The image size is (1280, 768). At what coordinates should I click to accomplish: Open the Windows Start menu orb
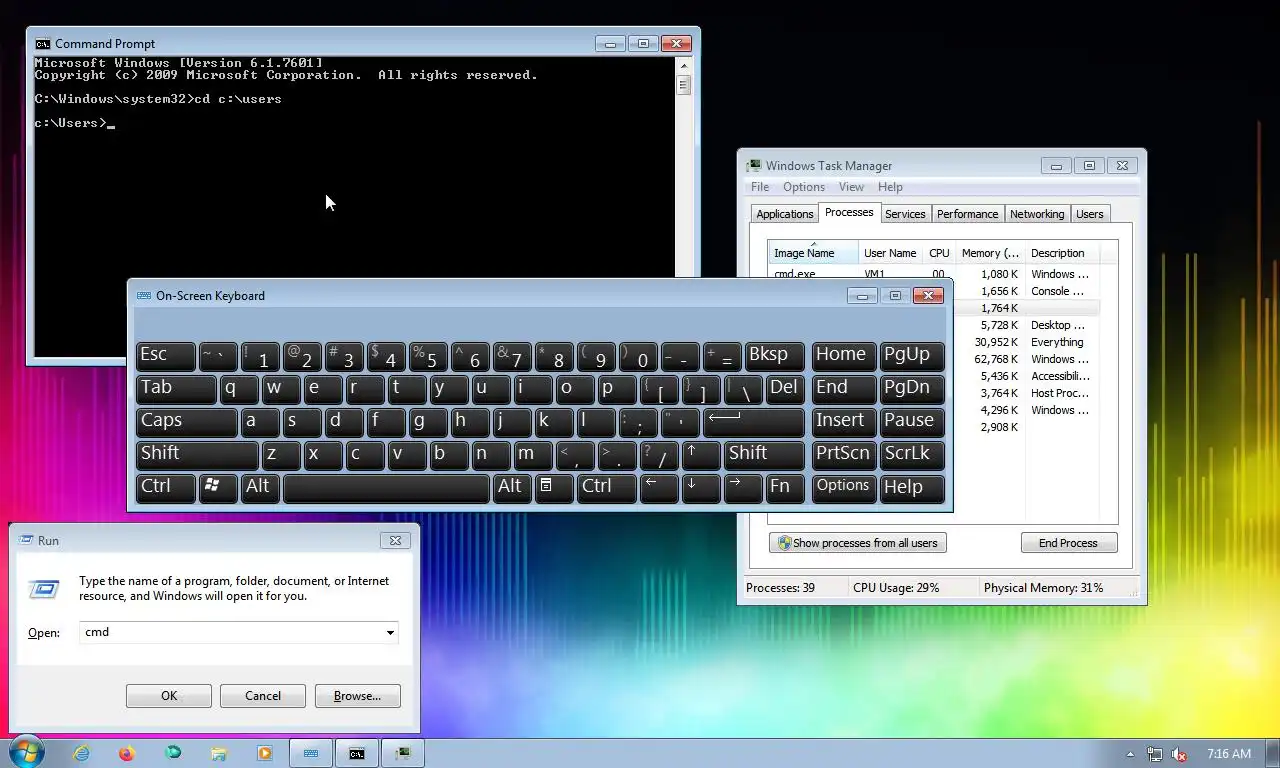tap(25, 753)
